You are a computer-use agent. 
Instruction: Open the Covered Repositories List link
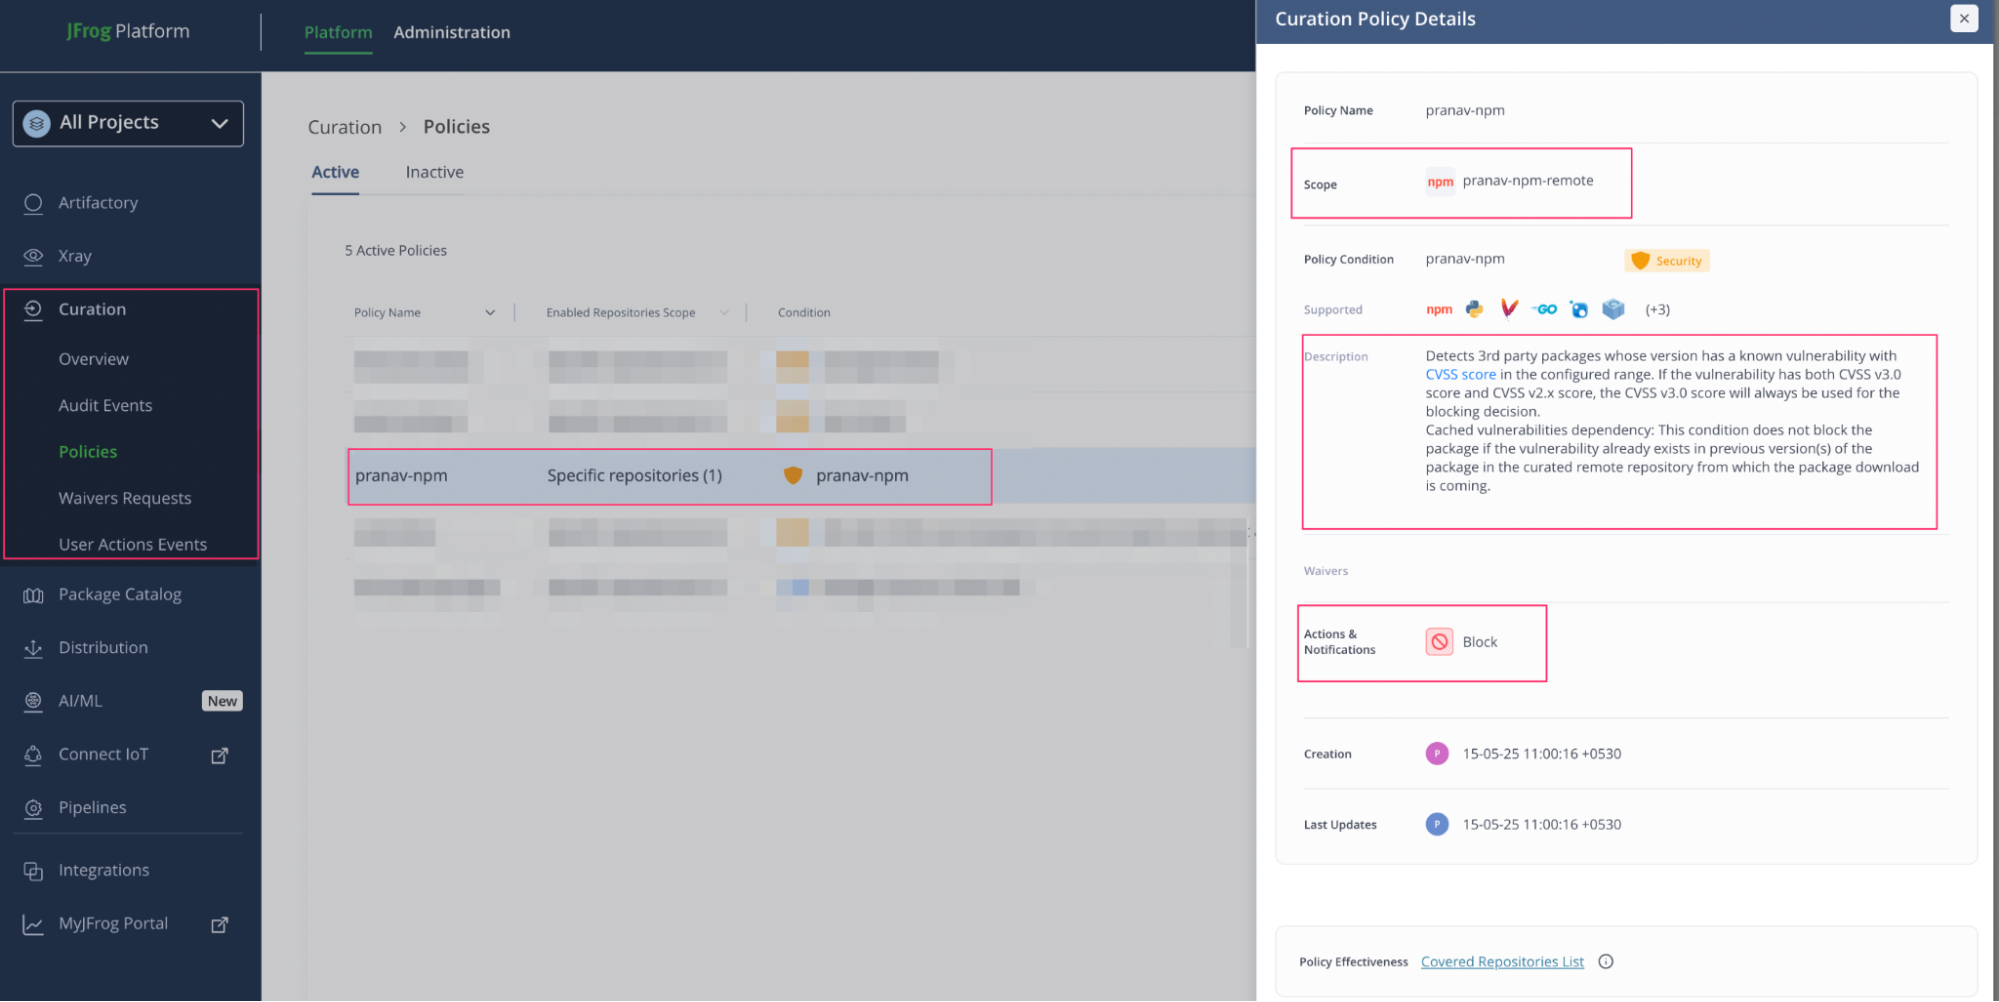point(1501,962)
